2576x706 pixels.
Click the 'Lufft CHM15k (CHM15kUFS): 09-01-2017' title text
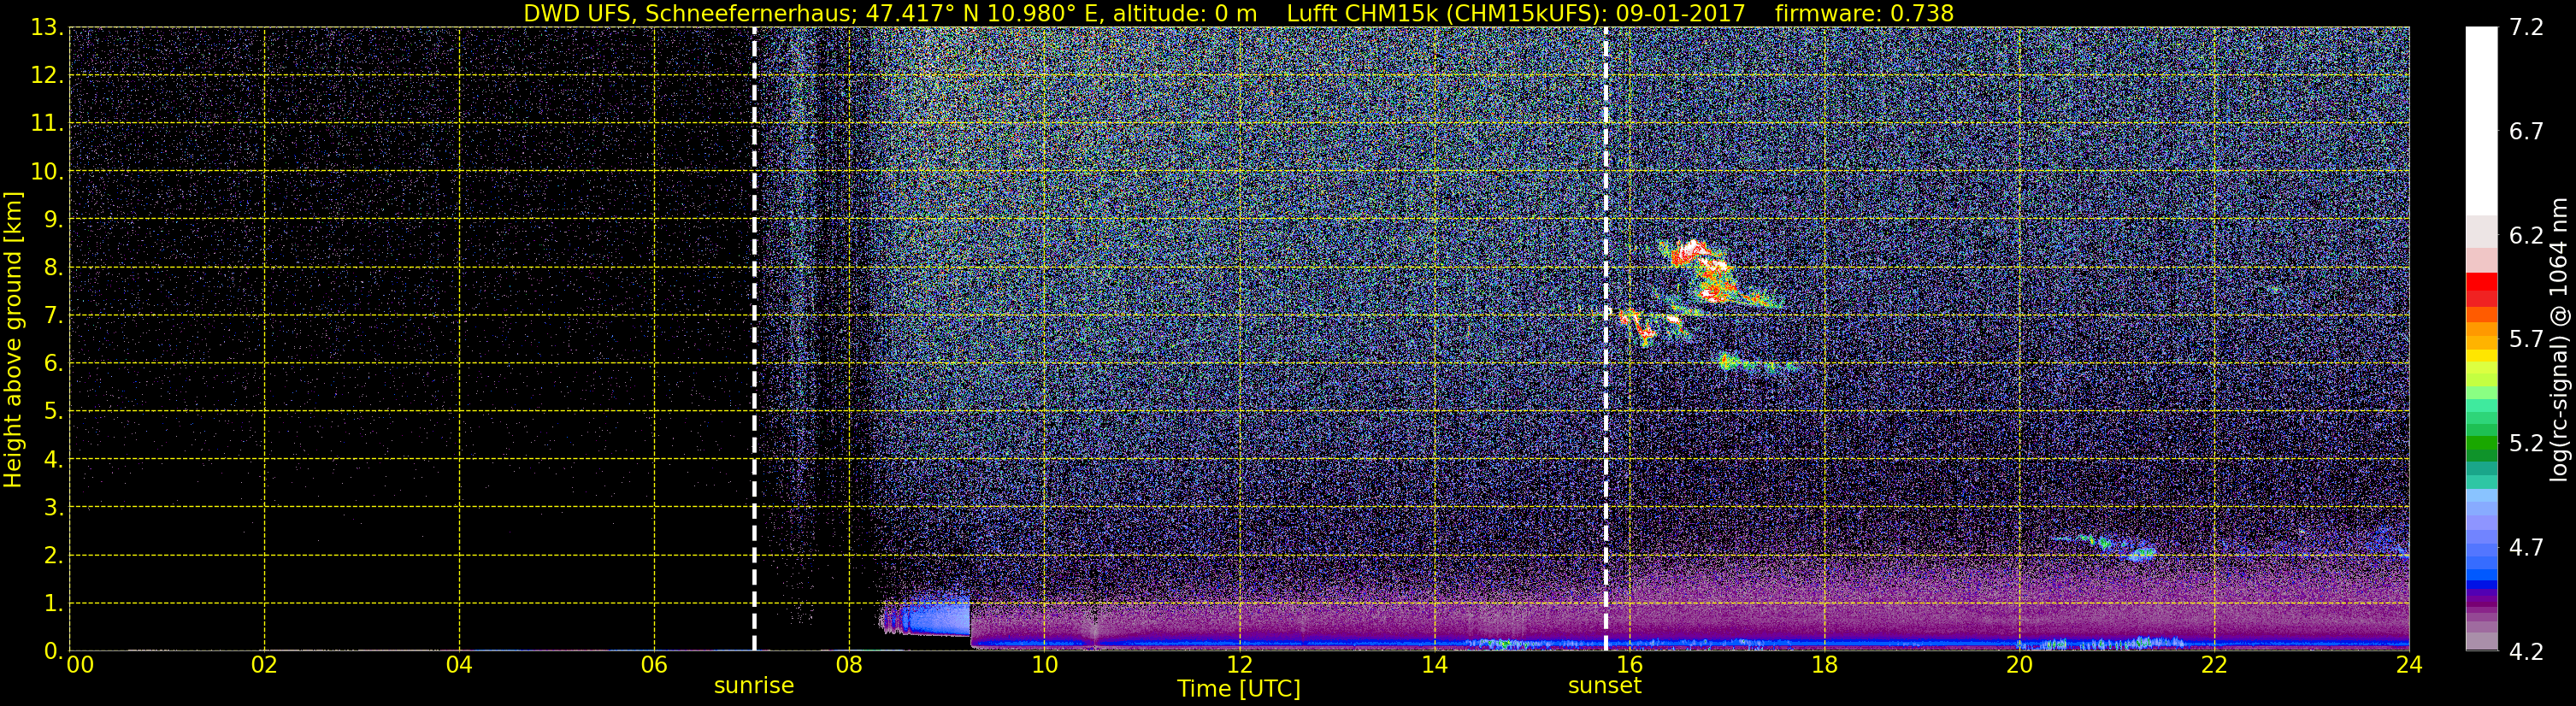[x=1515, y=13]
